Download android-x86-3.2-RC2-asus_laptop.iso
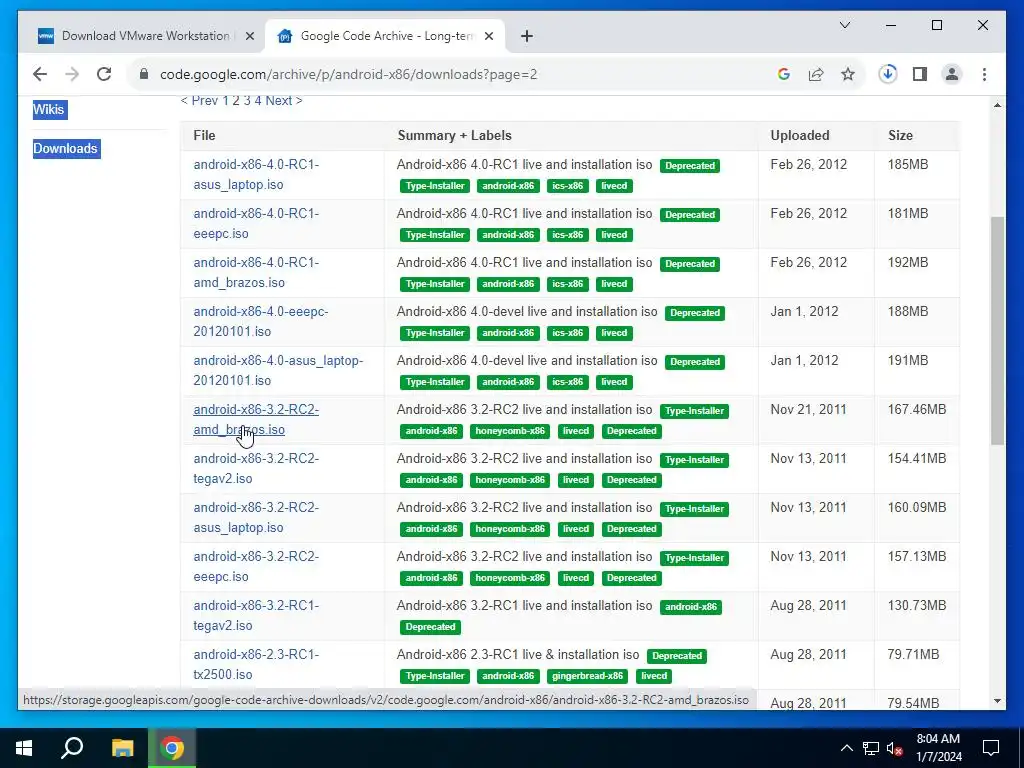 click(x=256, y=517)
